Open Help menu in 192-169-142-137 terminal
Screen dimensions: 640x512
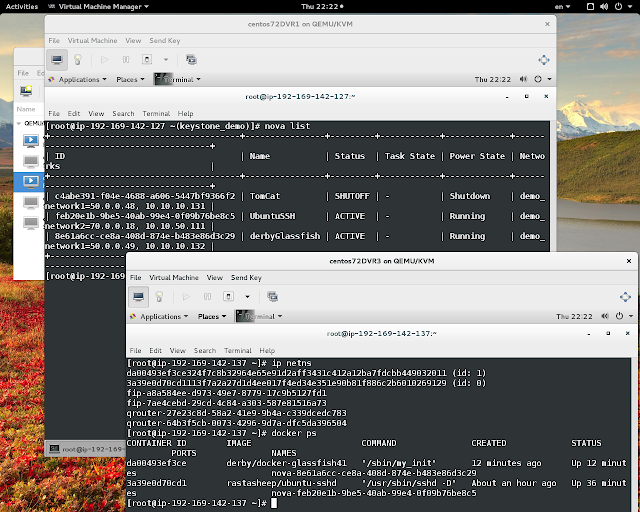pos(267,350)
